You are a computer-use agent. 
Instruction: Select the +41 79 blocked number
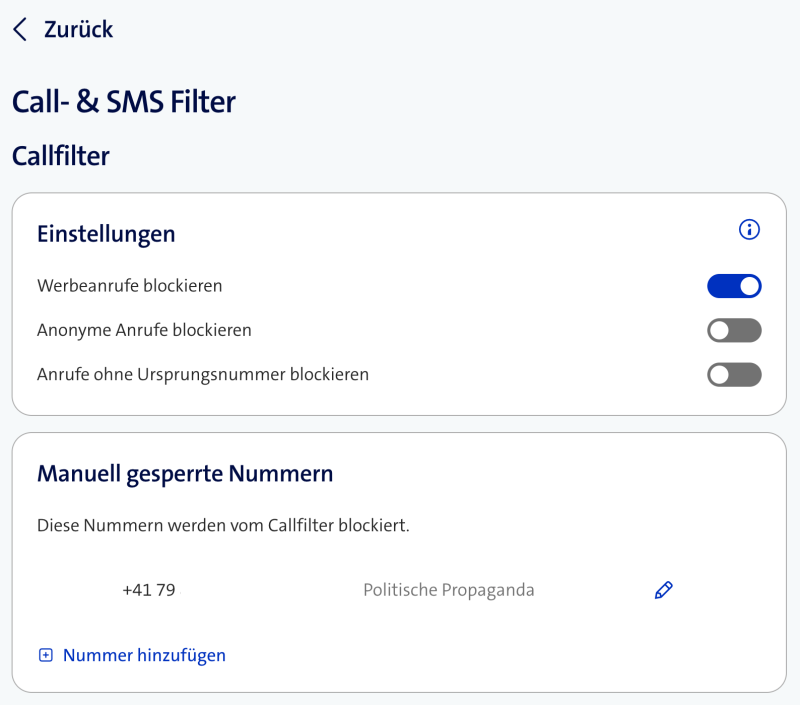149,590
